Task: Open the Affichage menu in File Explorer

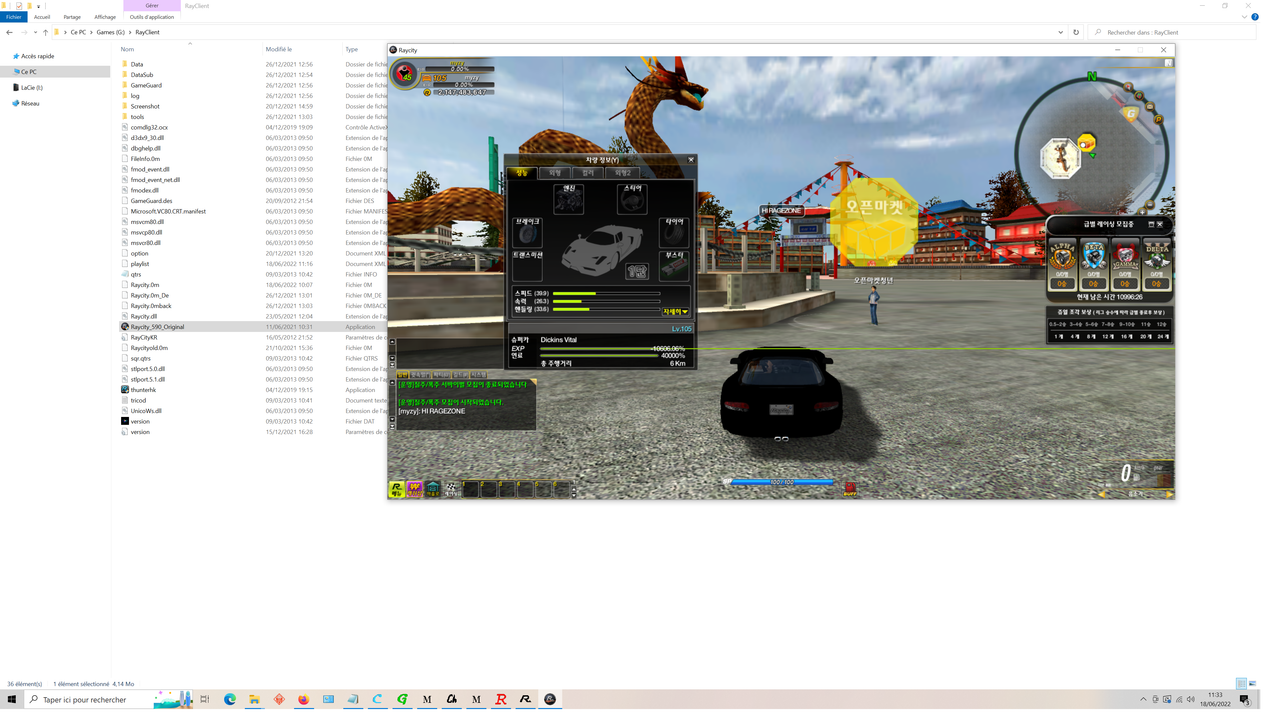Action: tap(105, 16)
